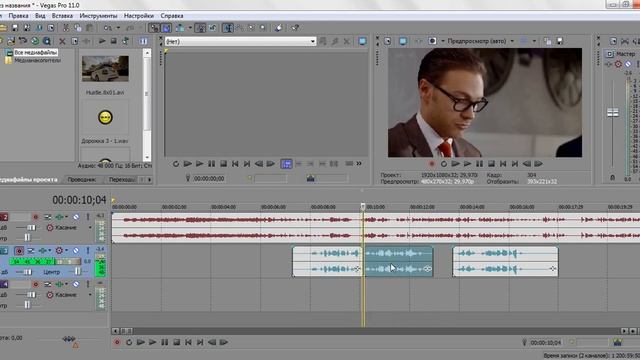This screenshot has height=360, width=640.
Task: Open the Вставка menu
Action: click(62, 16)
